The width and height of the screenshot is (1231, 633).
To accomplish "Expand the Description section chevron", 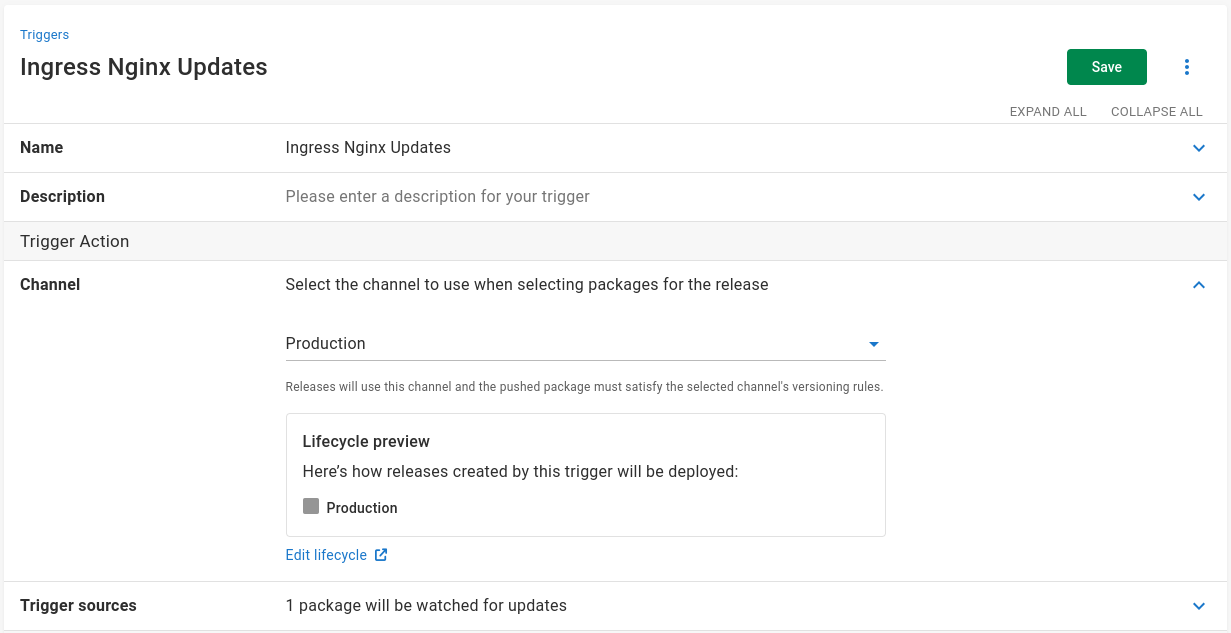I will [x=1199, y=197].
